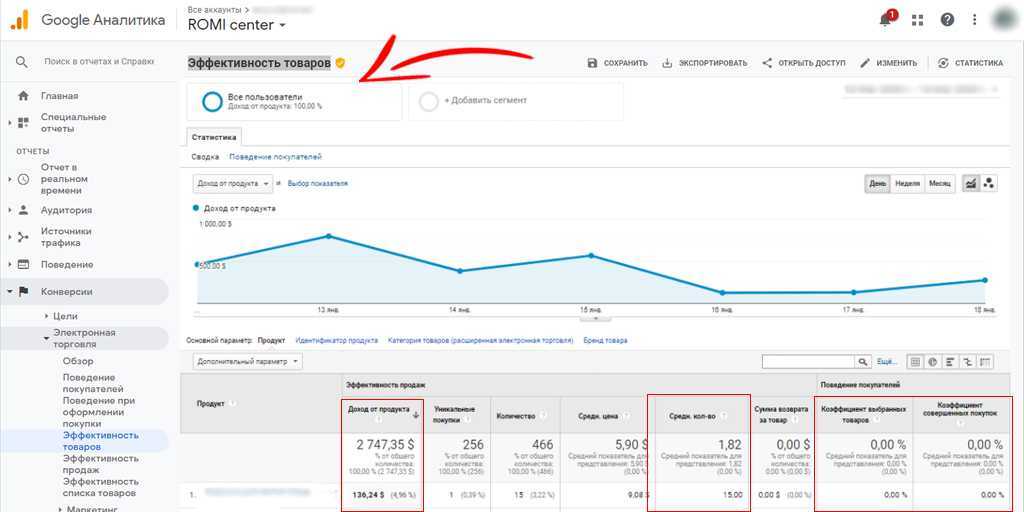Click the table search magnifier button
1024x512 pixels.
click(862, 361)
